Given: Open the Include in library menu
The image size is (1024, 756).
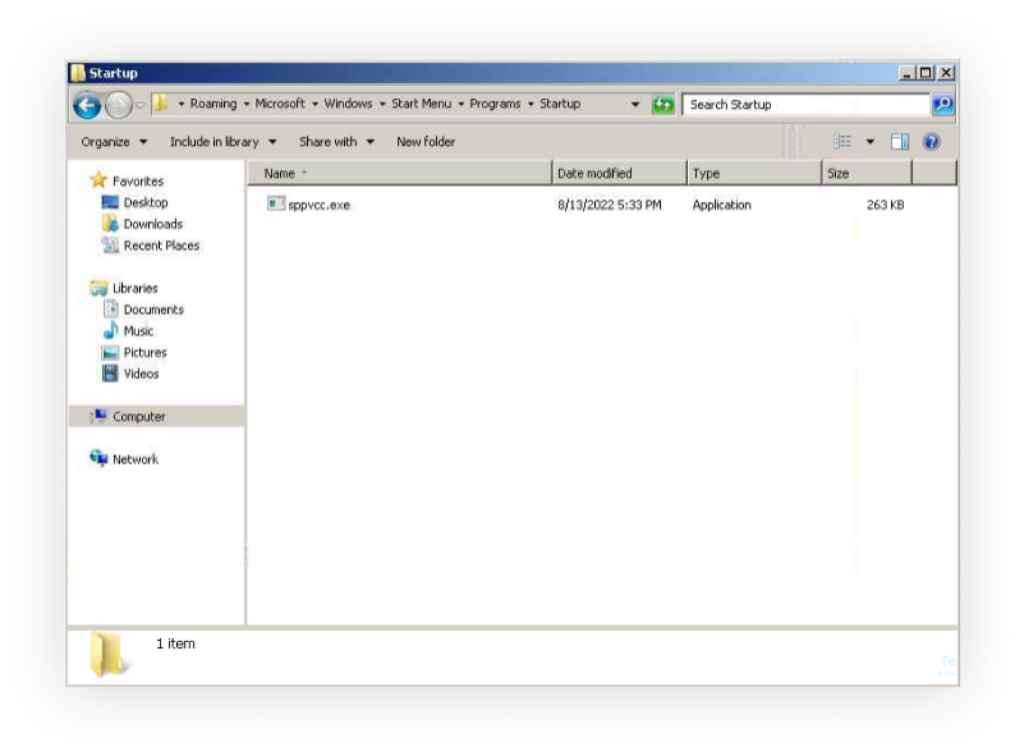Looking at the screenshot, I should pyautogui.click(x=223, y=142).
